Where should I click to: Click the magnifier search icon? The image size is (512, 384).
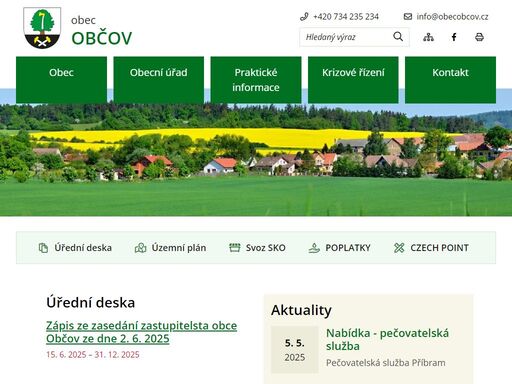coord(398,37)
